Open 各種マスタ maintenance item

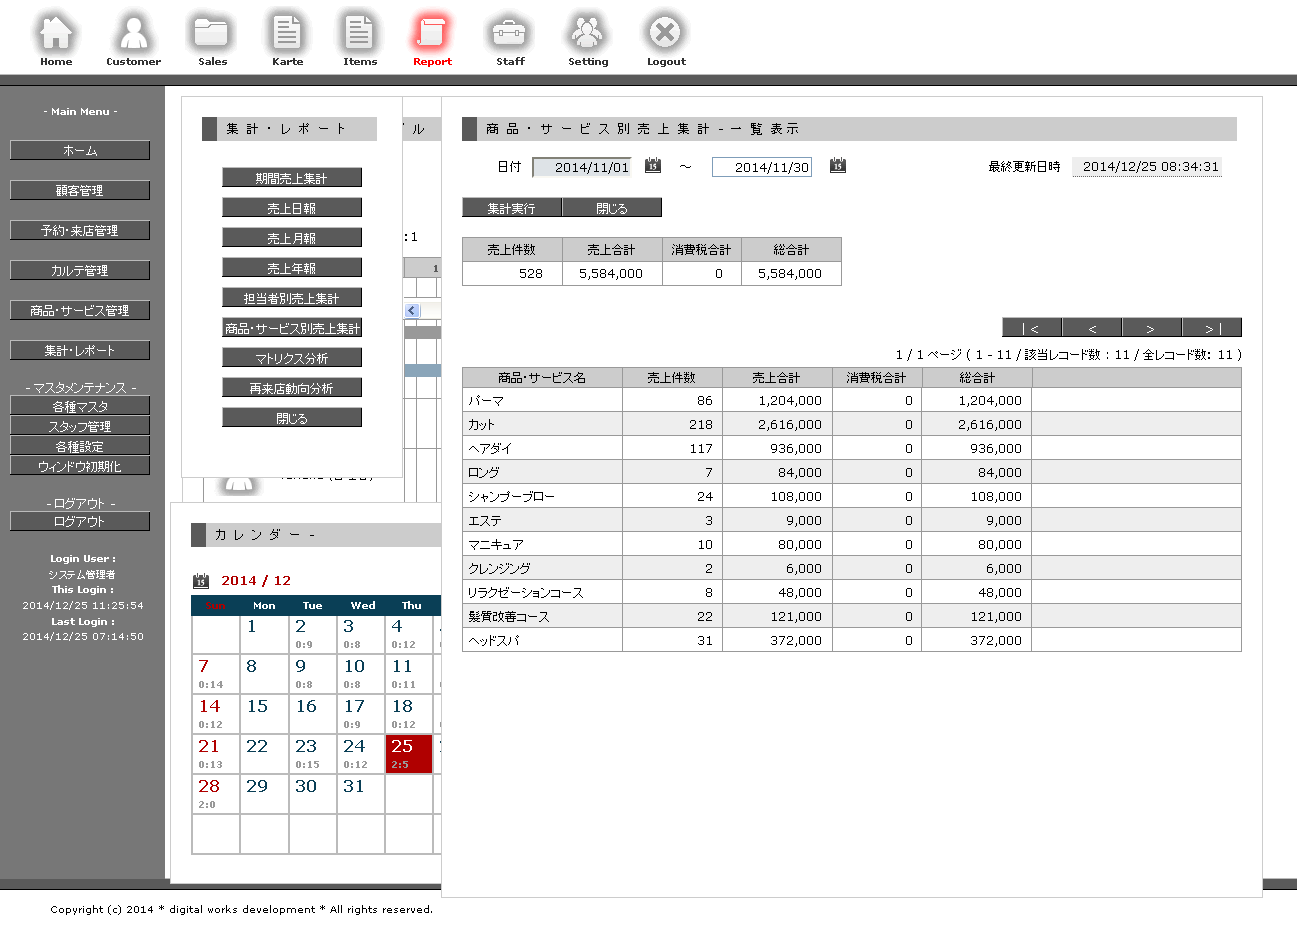point(80,406)
